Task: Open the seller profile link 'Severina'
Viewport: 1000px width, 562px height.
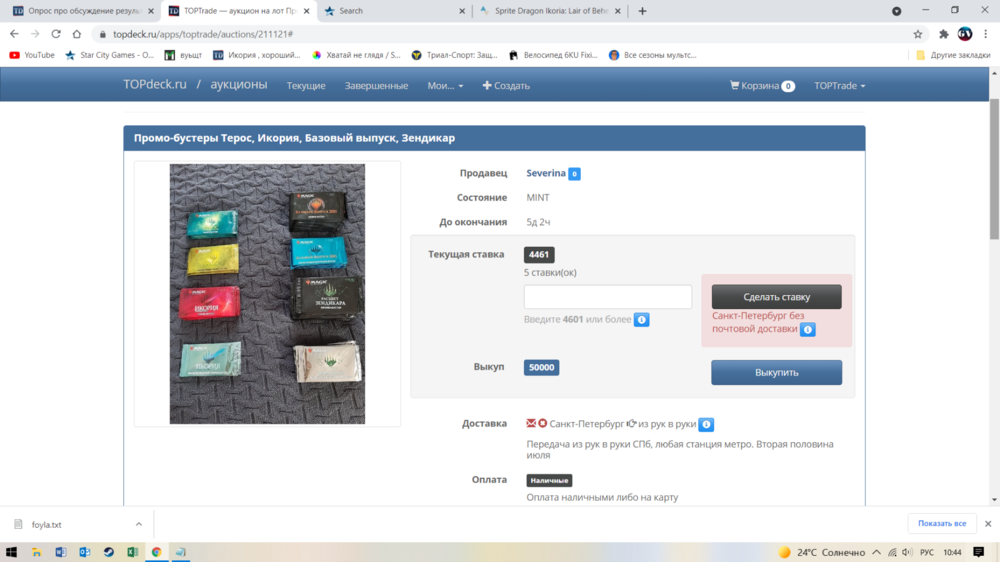Action: point(546,173)
